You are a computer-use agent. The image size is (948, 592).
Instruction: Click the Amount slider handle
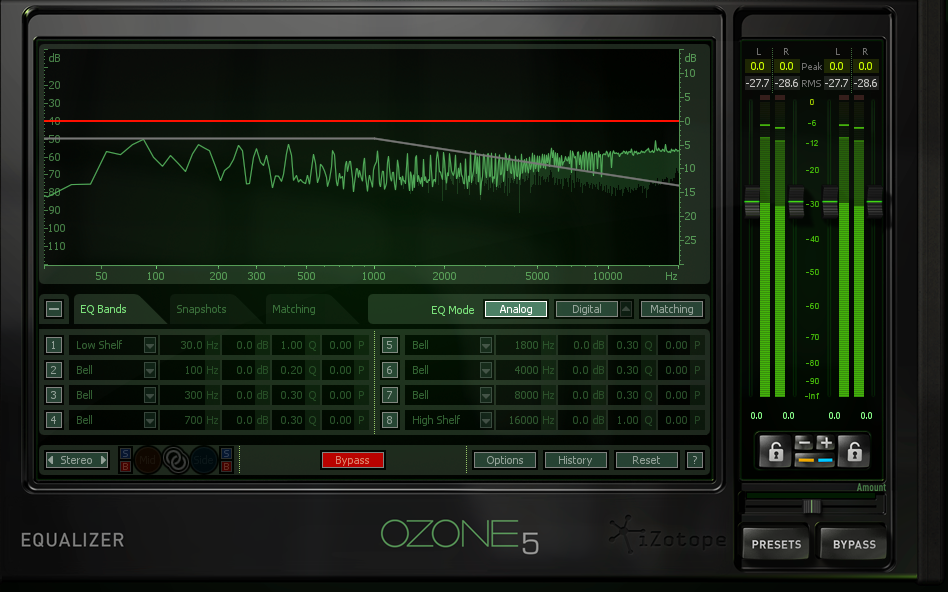[x=812, y=506]
